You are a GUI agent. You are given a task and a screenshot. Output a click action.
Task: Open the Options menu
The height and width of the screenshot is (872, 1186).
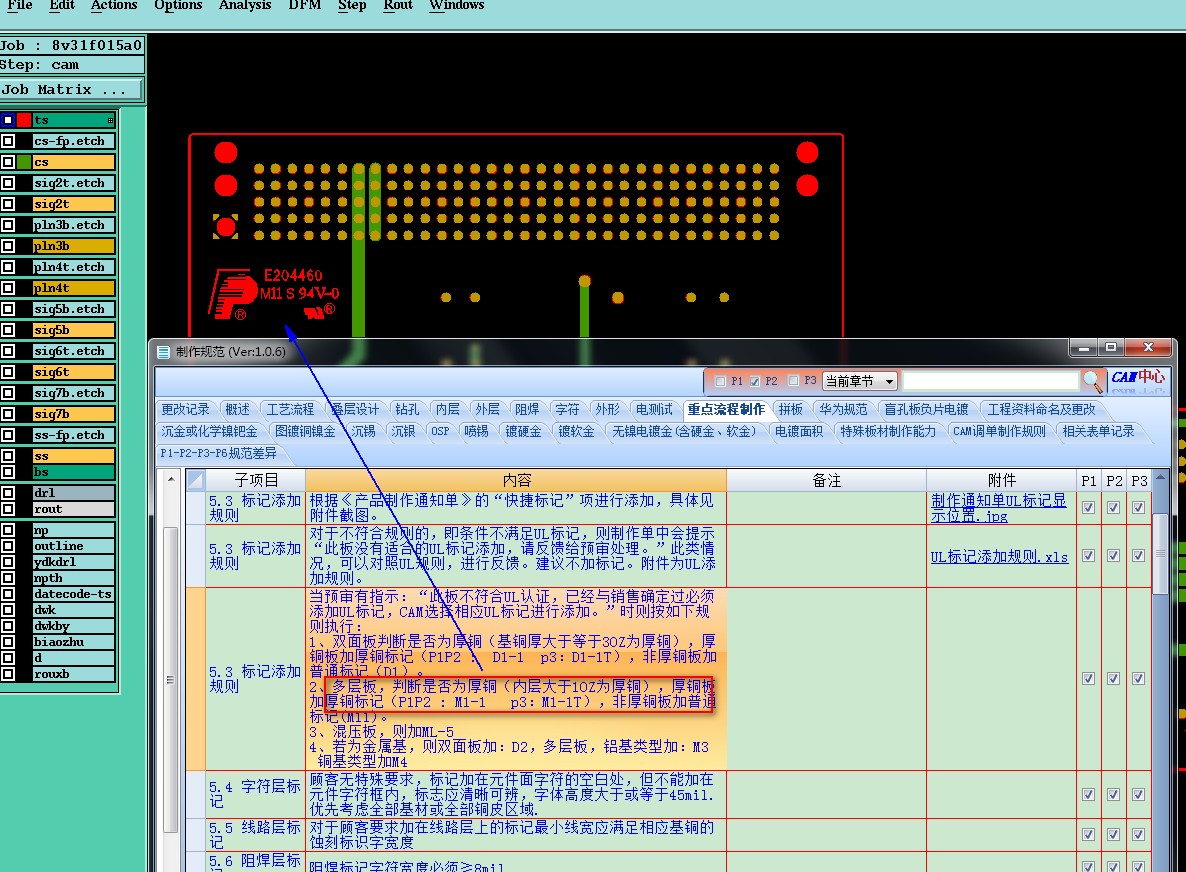(x=179, y=5)
